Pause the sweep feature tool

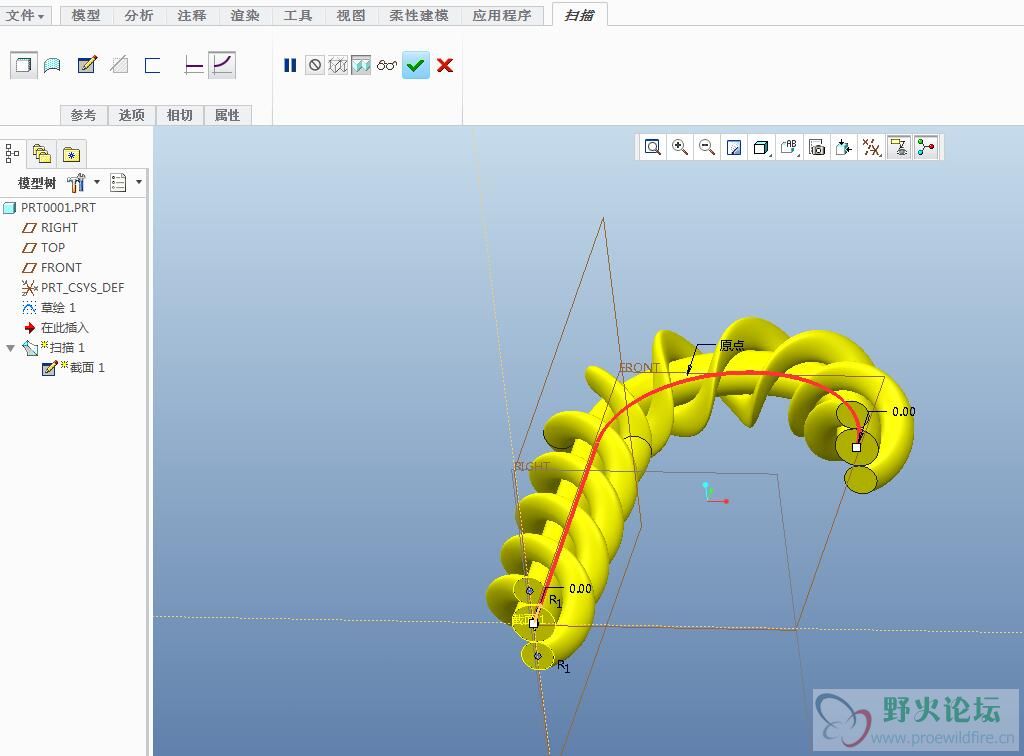point(290,65)
